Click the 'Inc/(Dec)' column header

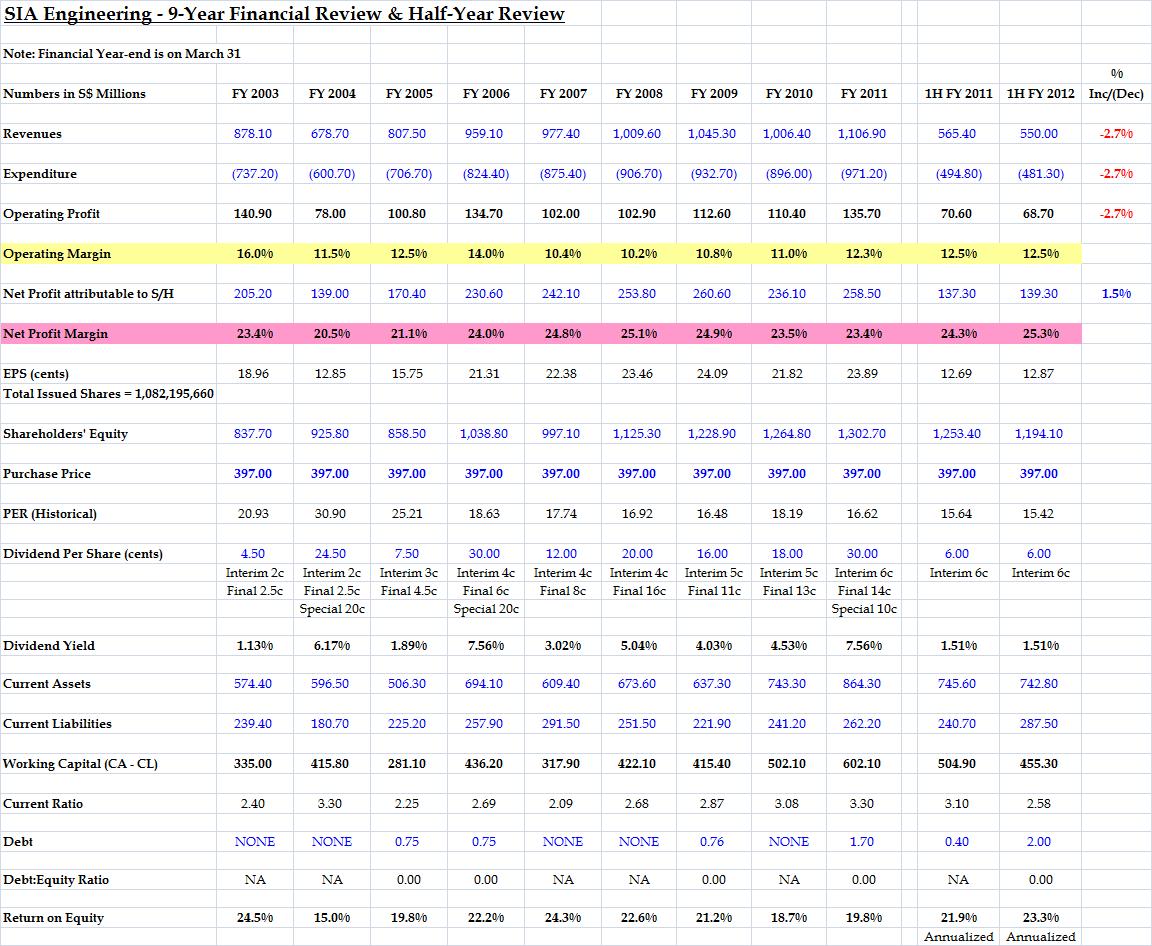[1116, 93]
